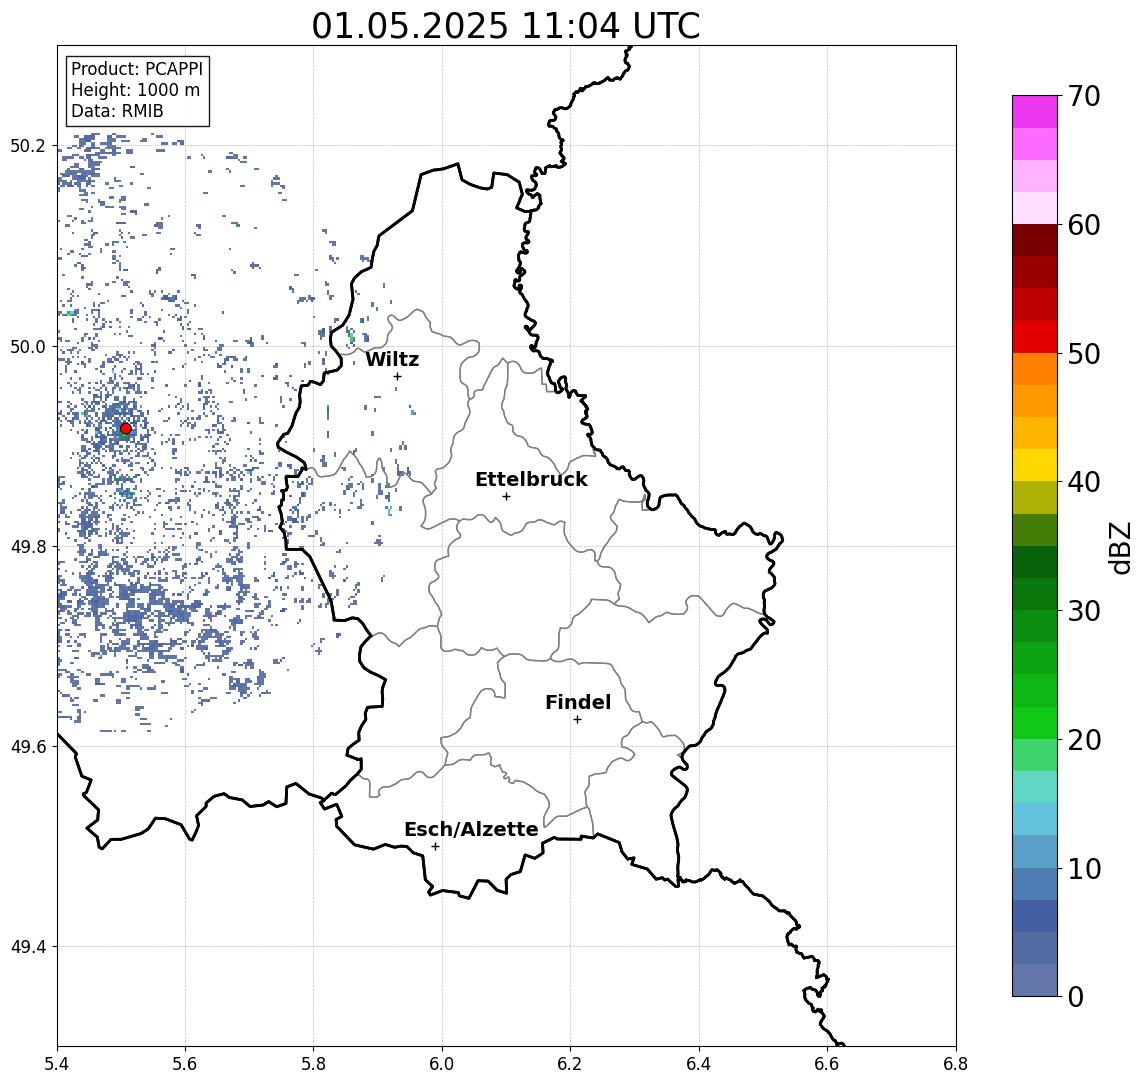This screenshot has height=1084, width=1145.
Task: Select the Esch/Alzette city label
Action: tap(471, 830)
